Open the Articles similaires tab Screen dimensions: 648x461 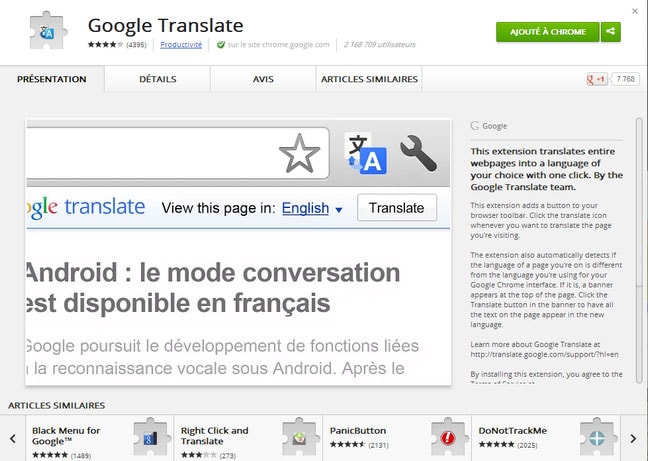[369, 79]
